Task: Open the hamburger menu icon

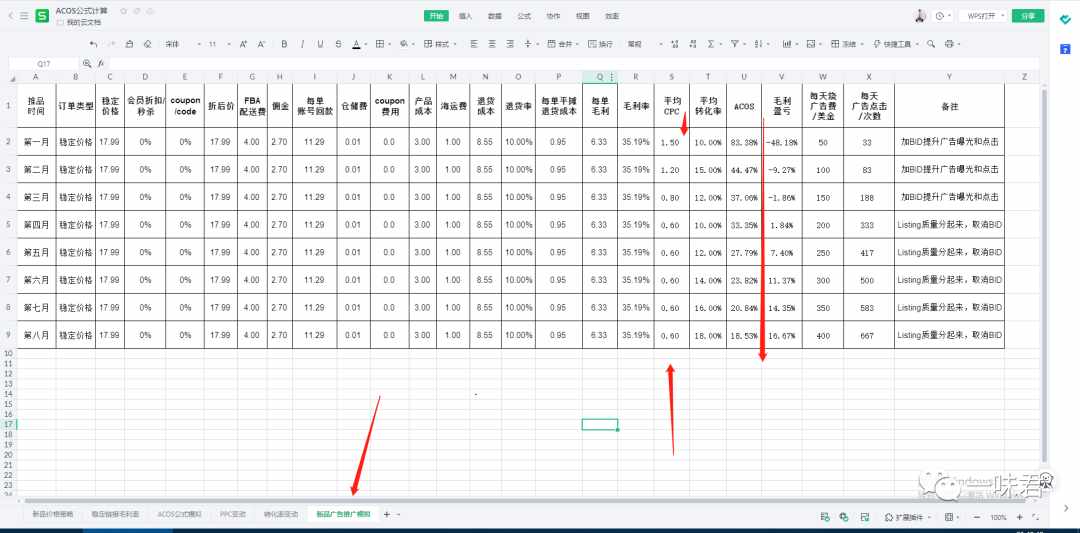Action: point(24,15)
